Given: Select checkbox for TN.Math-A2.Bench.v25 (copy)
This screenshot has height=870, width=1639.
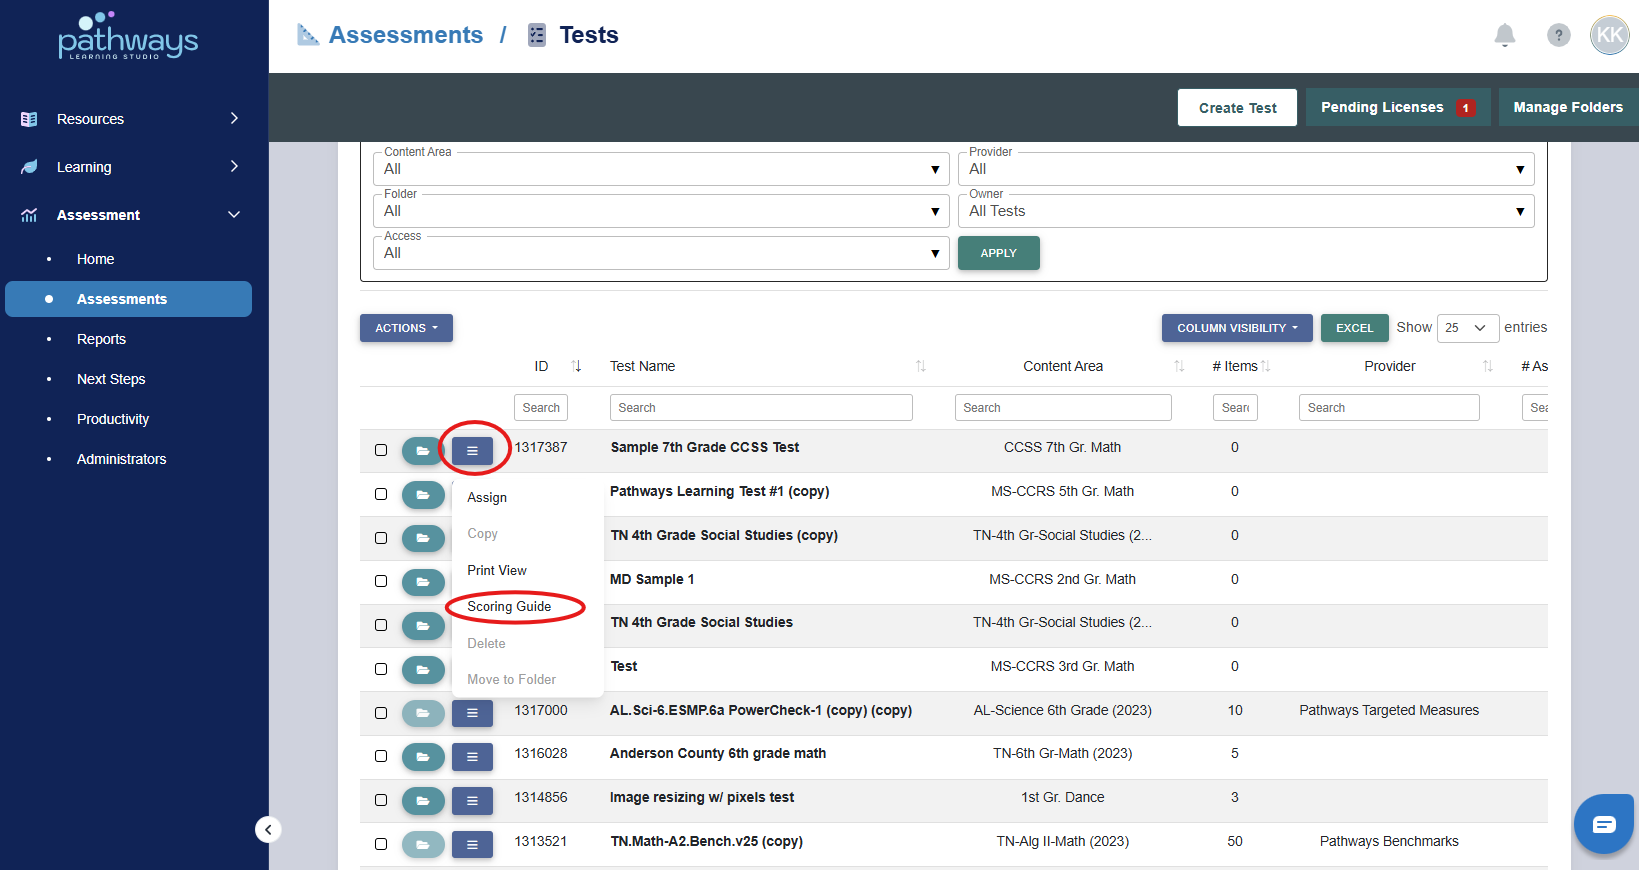Looking at the screenshot, I should (381, 844).
